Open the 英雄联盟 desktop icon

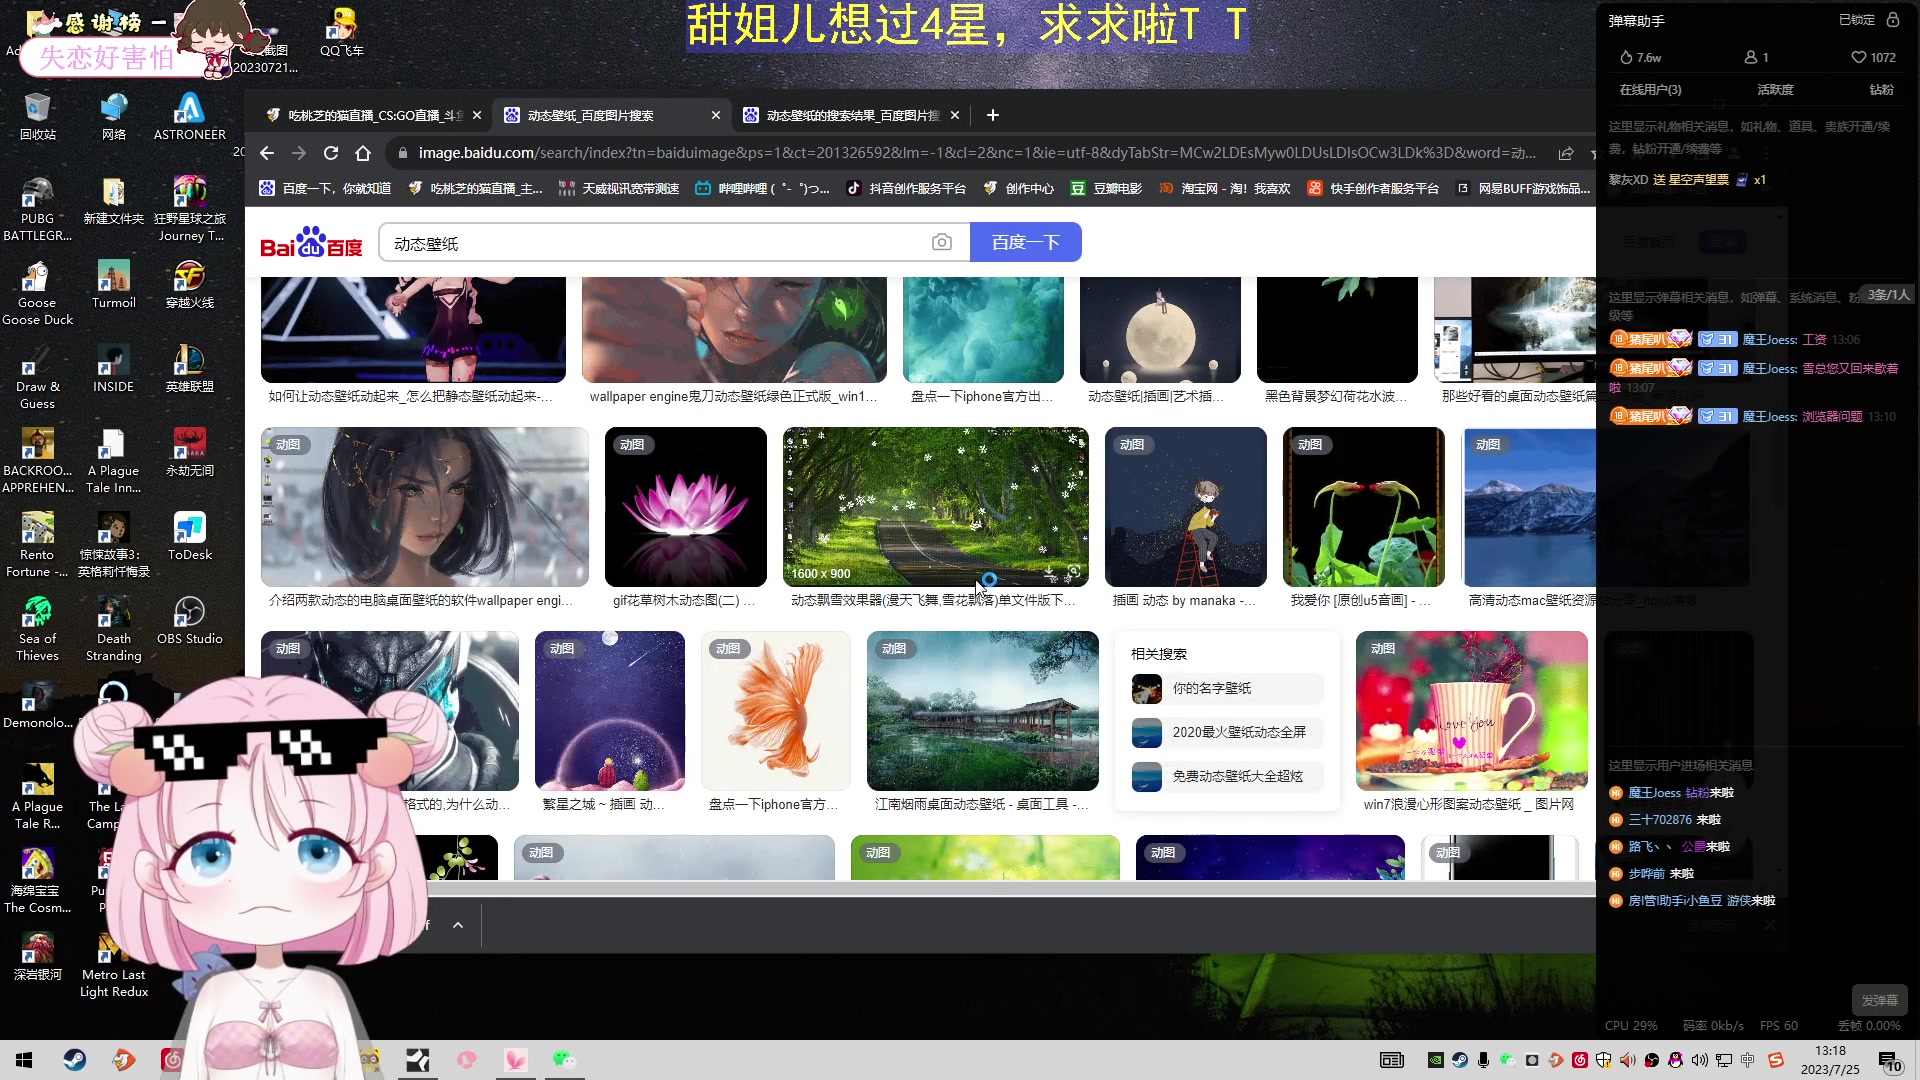189,369
